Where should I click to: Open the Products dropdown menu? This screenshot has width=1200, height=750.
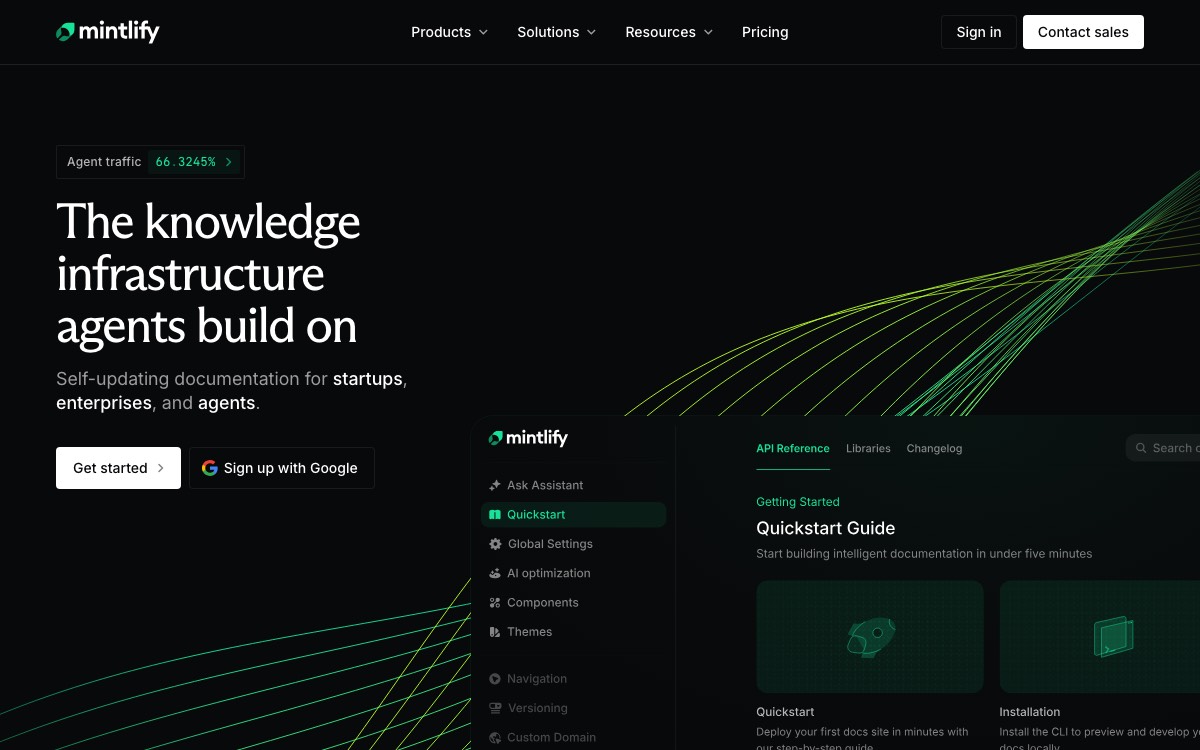[x=450, y=32]
